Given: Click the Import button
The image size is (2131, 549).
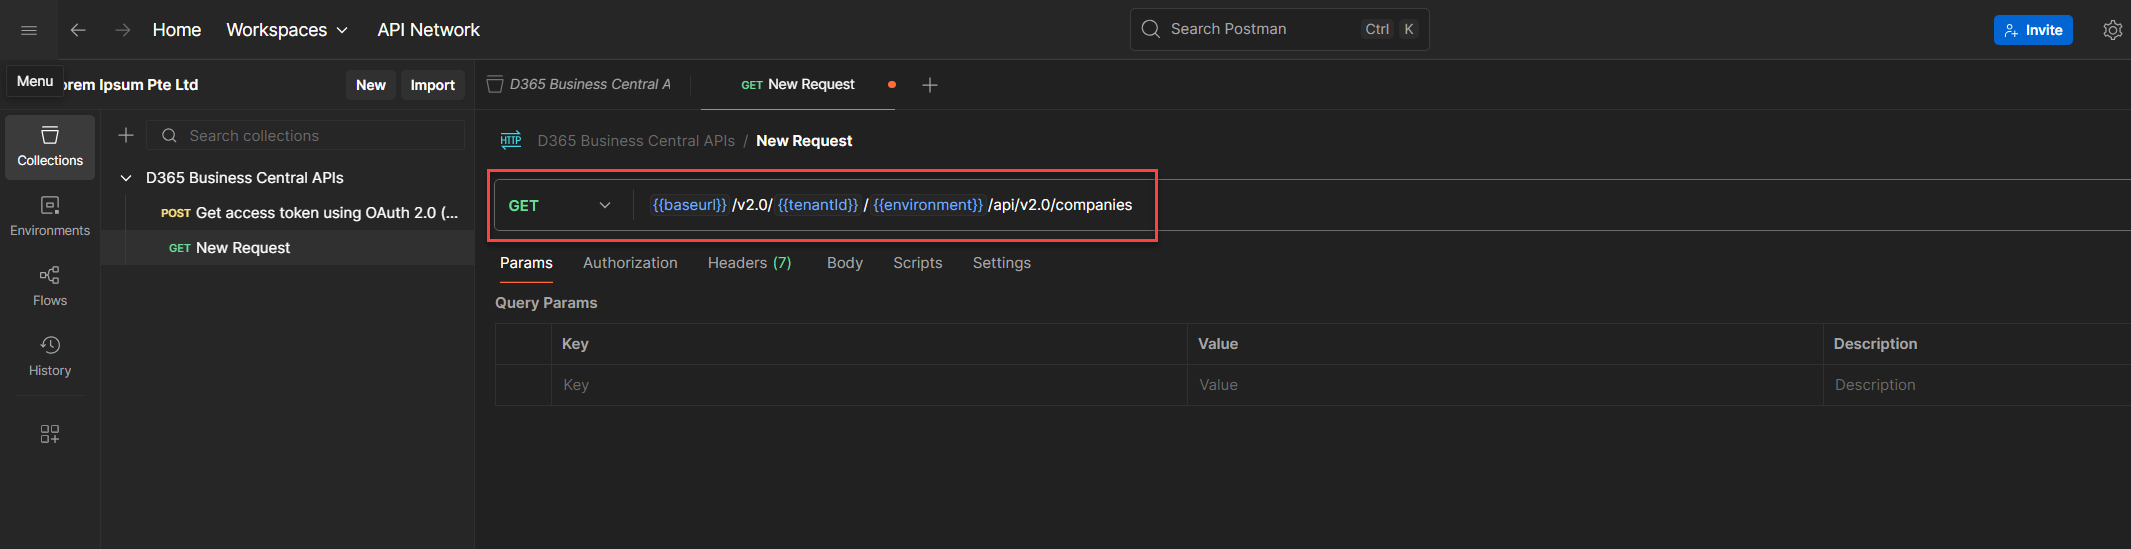Looking at the screenshot, I should pyautogui.click(x=432, y=85).
